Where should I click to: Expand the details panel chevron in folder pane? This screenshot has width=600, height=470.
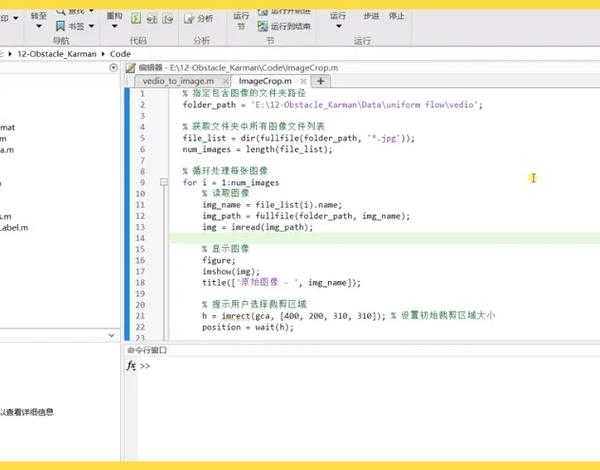(x=111, y=336)
